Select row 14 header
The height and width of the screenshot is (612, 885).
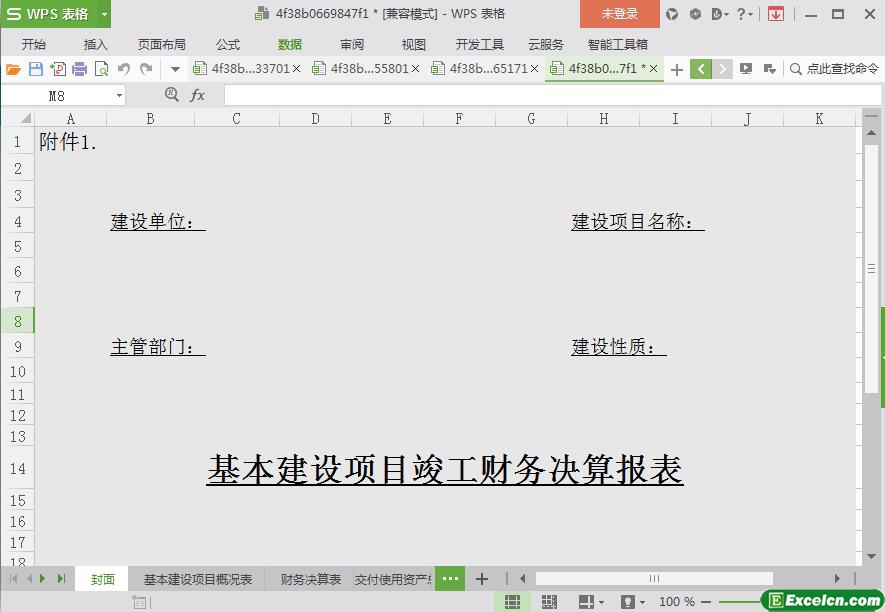tap(17, 469)
